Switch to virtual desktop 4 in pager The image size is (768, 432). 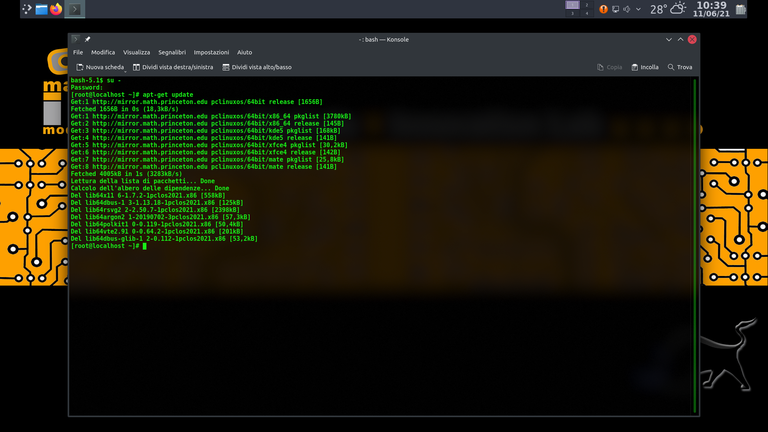[x=585, y=14]
